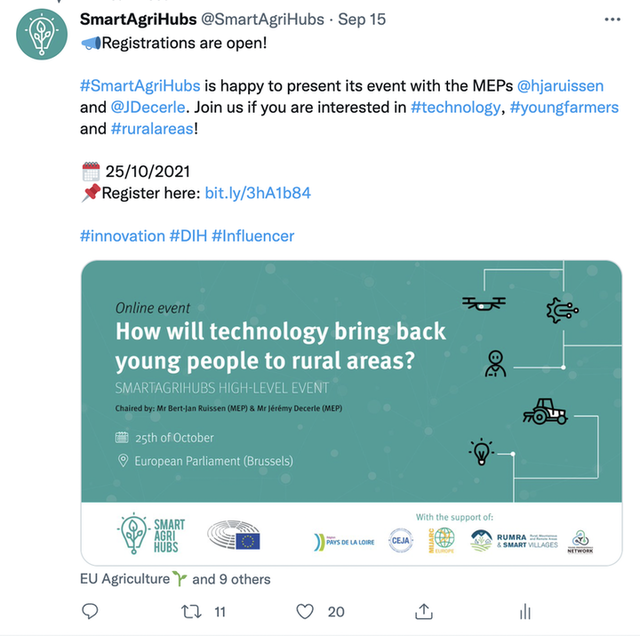Open the online event banner image
The height and width of the screenshot is (636, 640).
point(351,413)
